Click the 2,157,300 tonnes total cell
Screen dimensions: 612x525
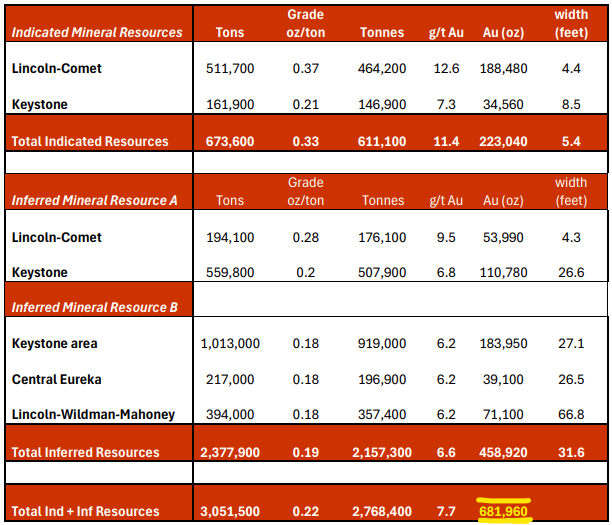click(x=381, y=452)
